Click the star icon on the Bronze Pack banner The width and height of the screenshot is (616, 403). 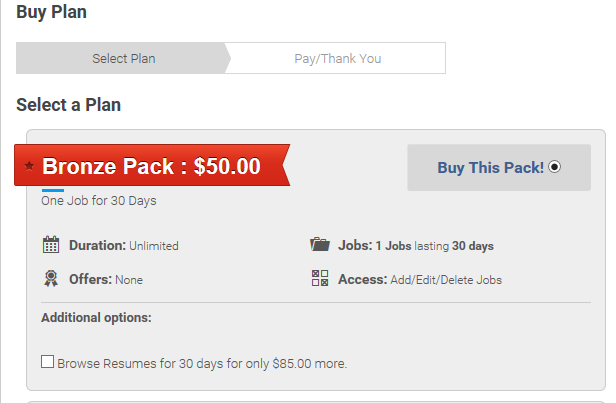[x=29, y=166]
